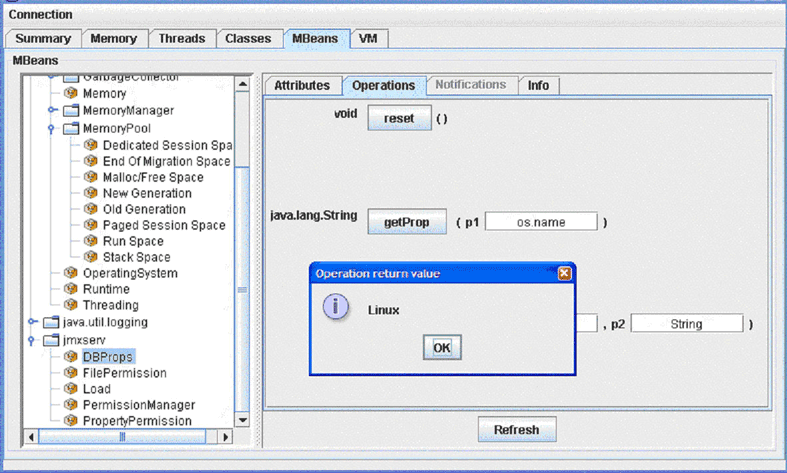
Task: Select the Operations sub-tab
Action: (x=384, y=85)
